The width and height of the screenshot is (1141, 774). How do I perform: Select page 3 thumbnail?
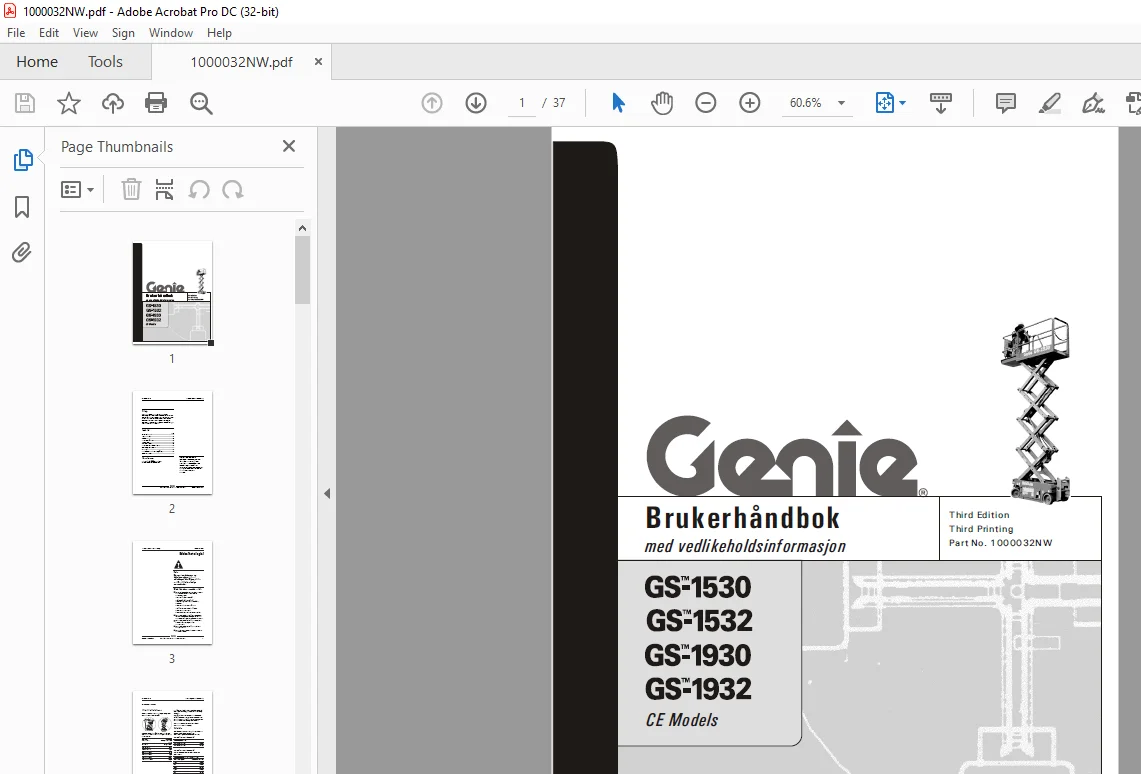click(172, 593)
